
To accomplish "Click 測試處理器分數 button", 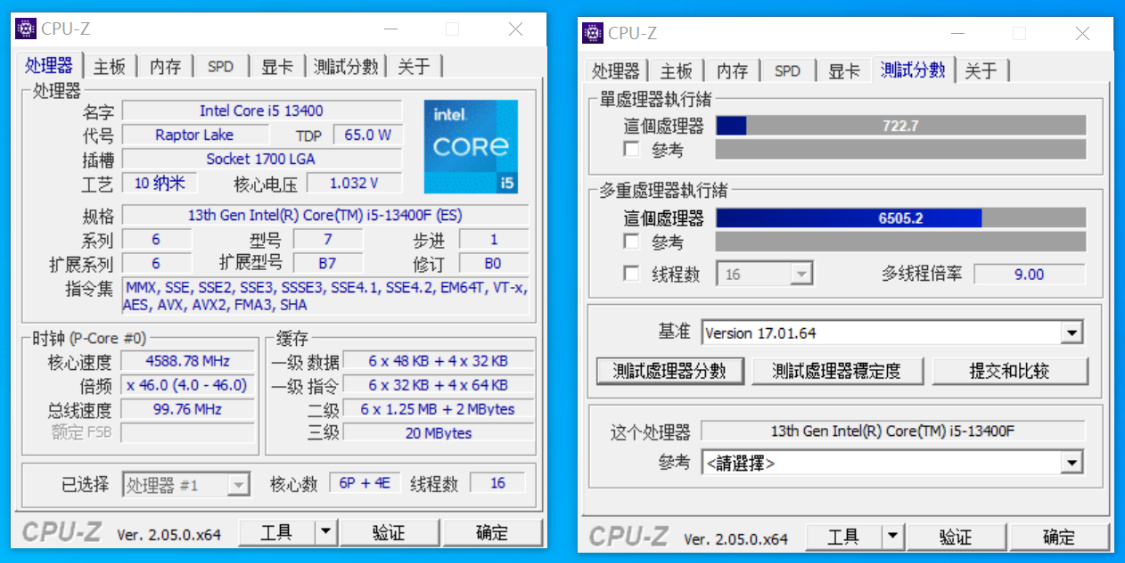I will pyautogui.click(x=670, y=371).
